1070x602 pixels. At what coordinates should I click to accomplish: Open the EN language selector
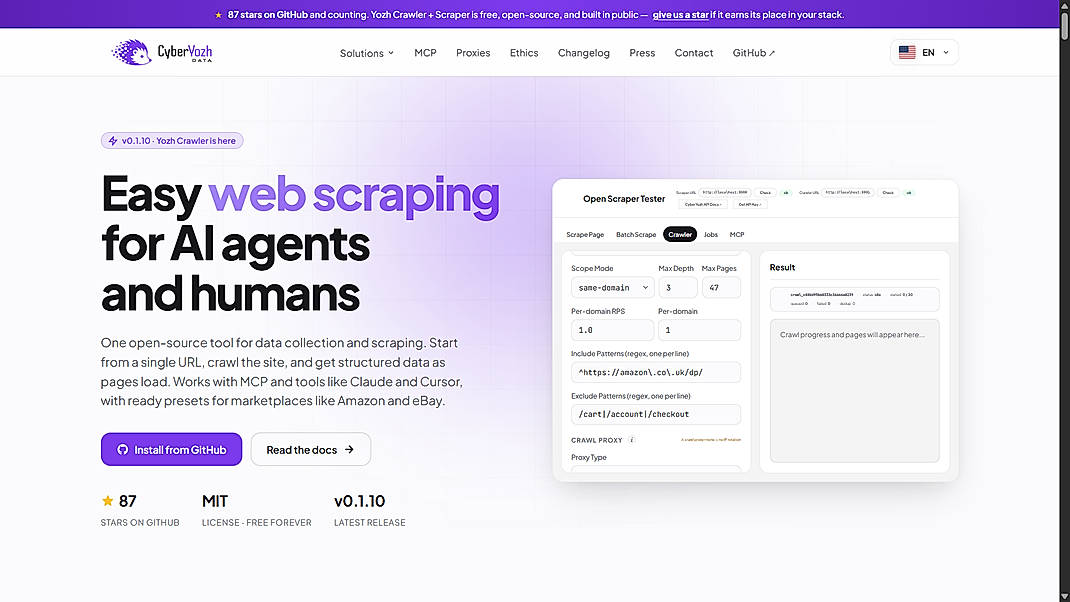tap(924, 53)
